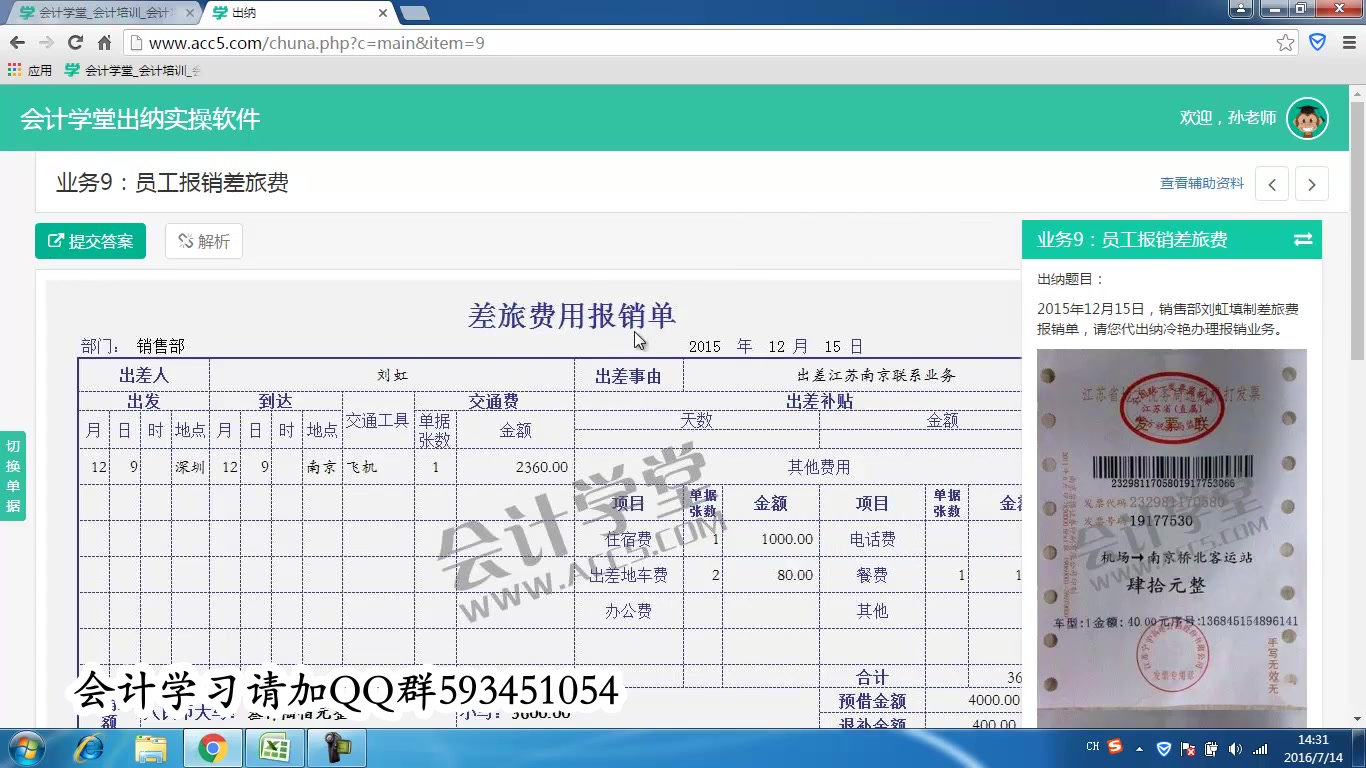1366x768 pixels.
Task: Click the 办公费 row label
Action: pos(629,611)
